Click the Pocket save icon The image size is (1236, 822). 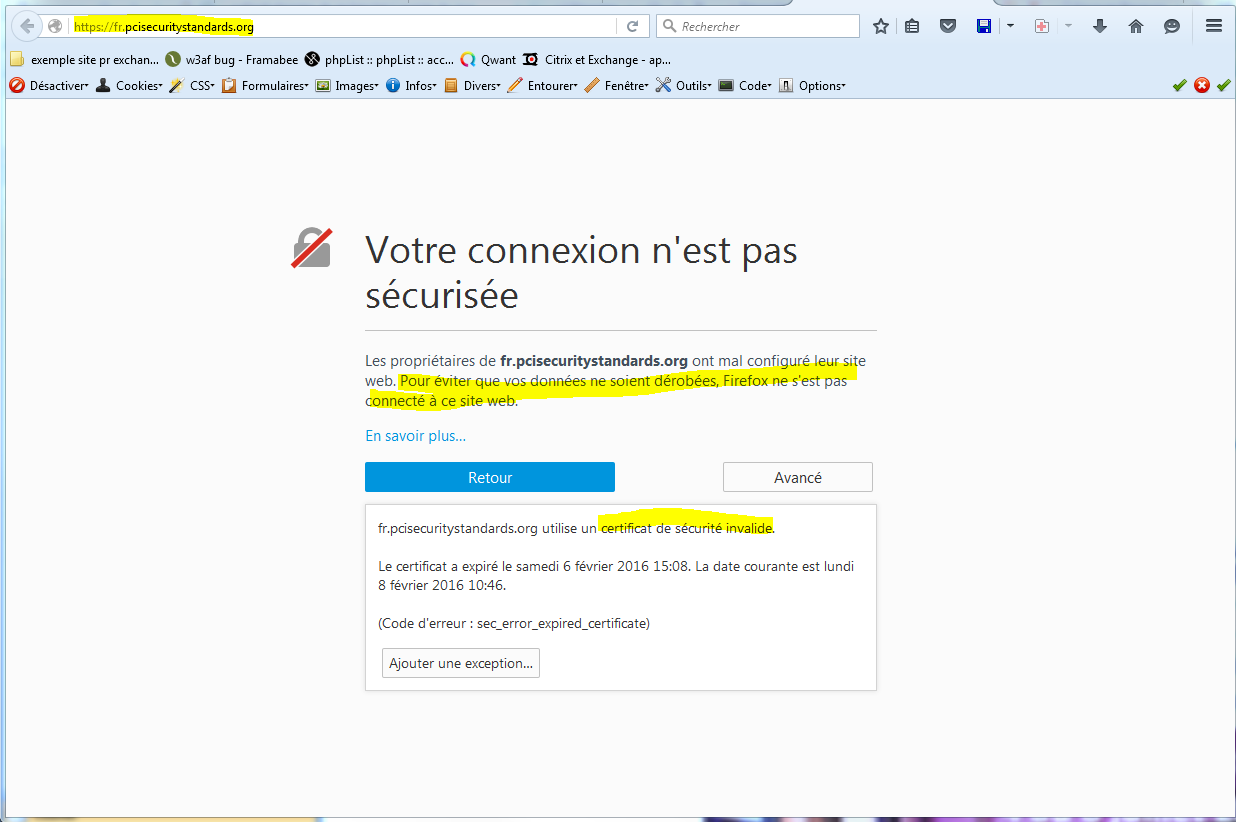(947, 27)
